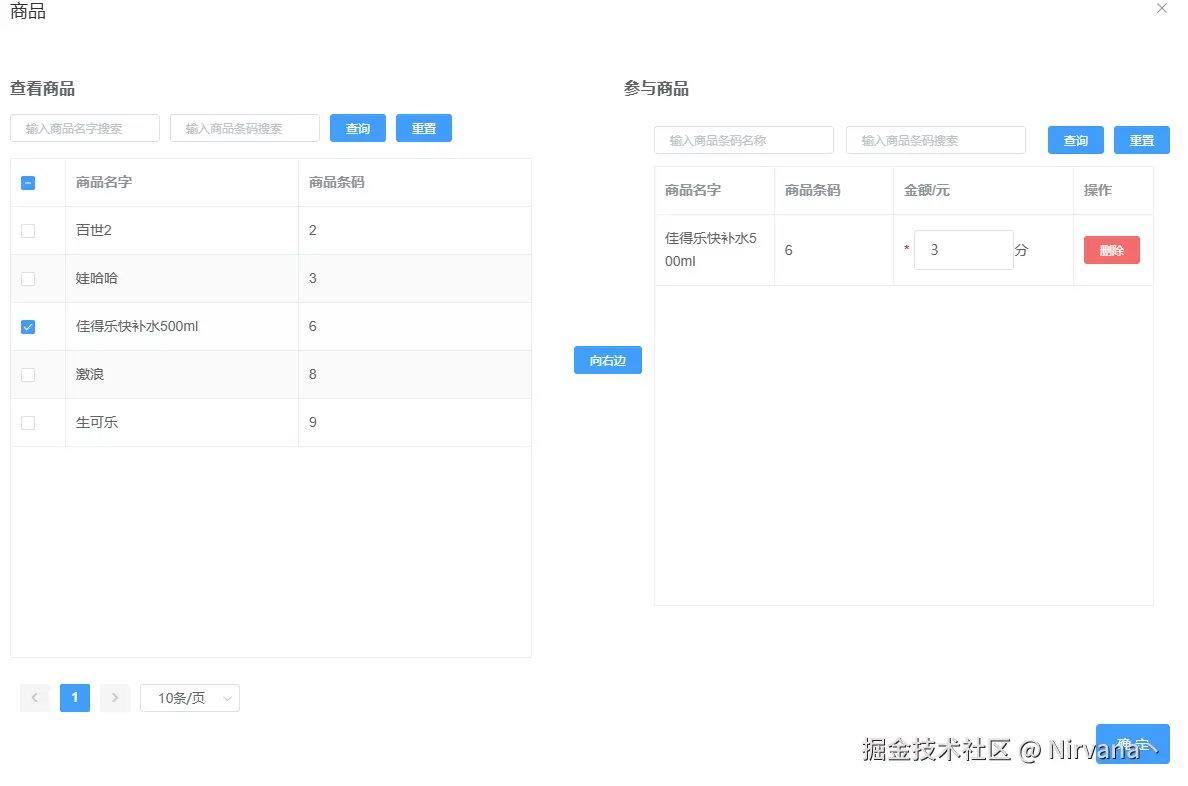Go to next page arrow

pyautogui.click(x=115, y=697)
